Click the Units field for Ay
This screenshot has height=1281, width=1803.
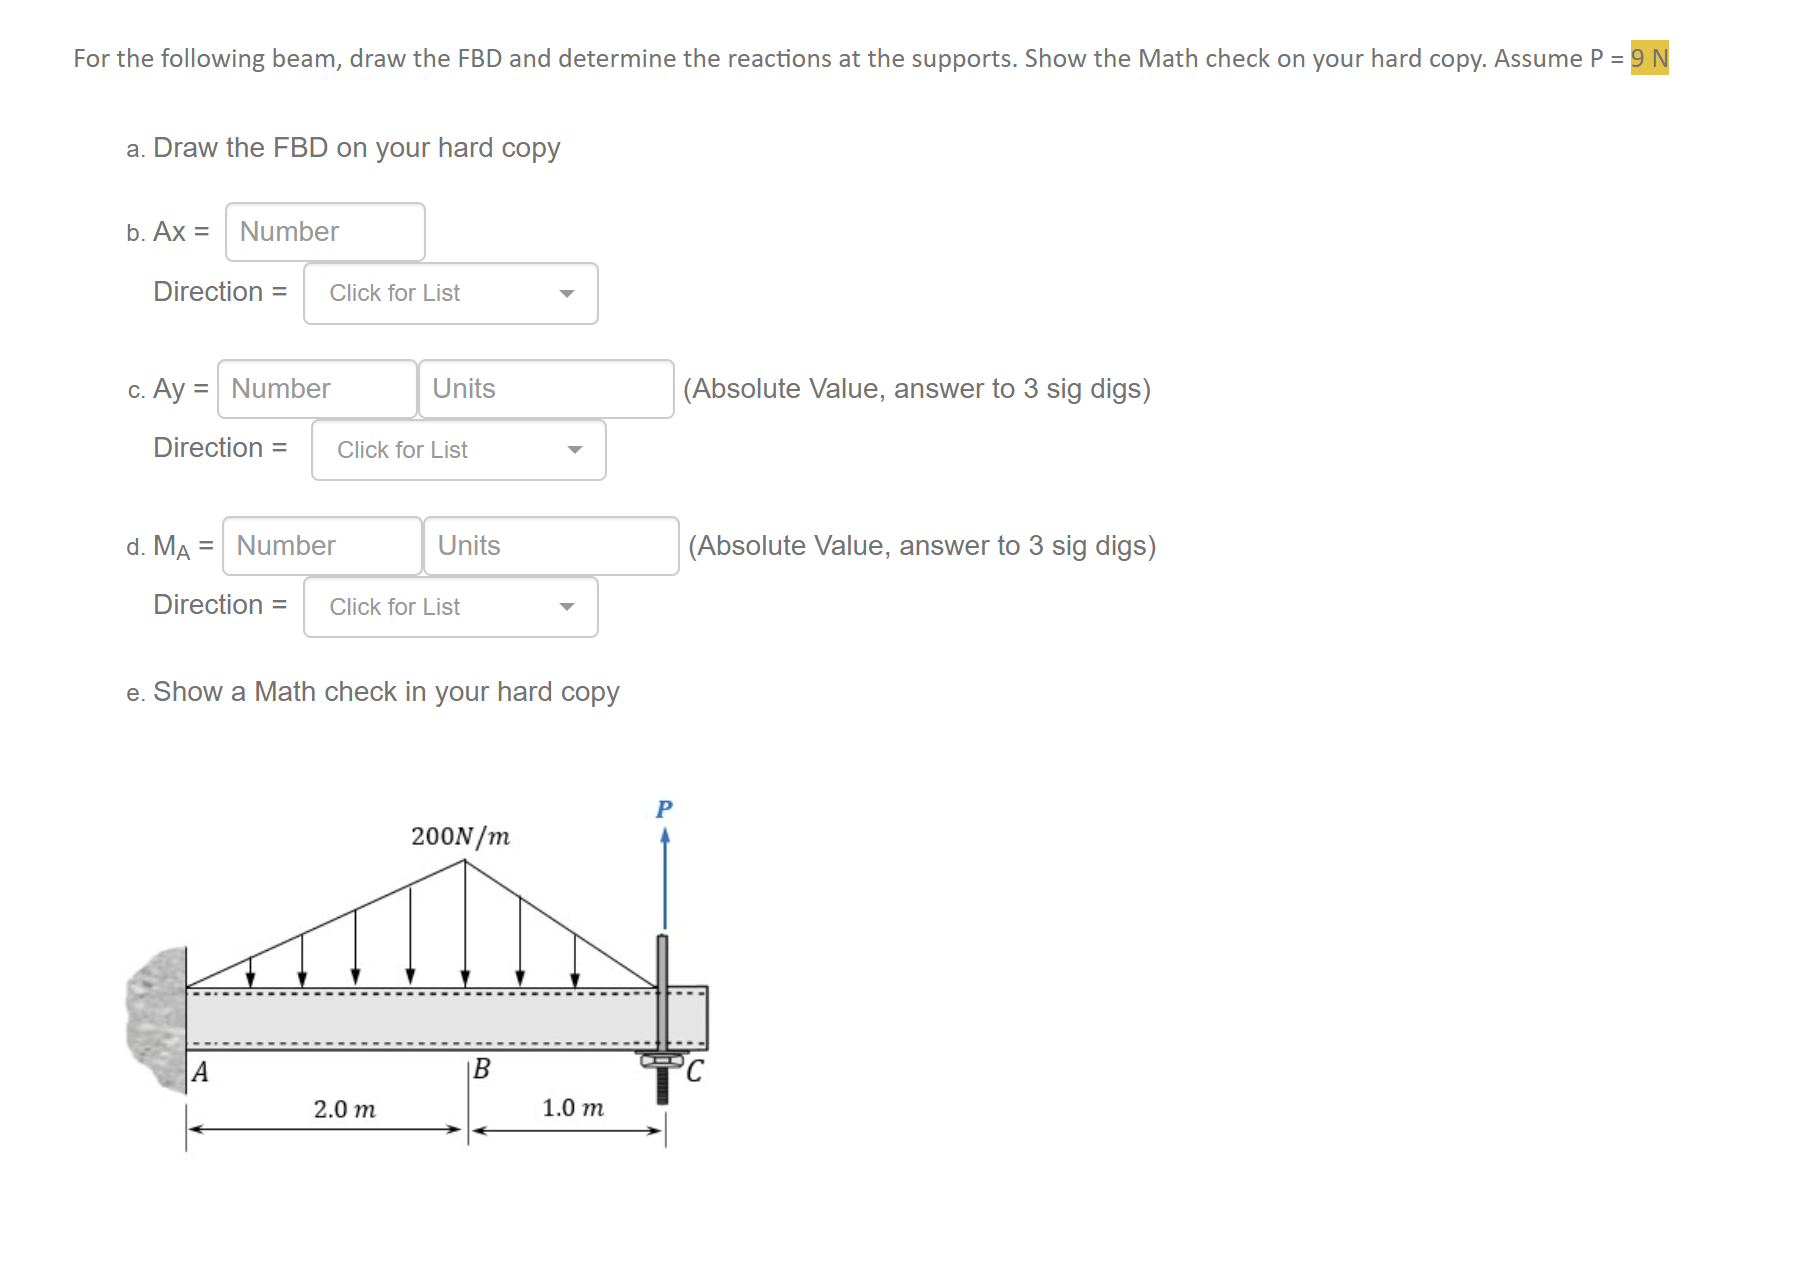546,389
